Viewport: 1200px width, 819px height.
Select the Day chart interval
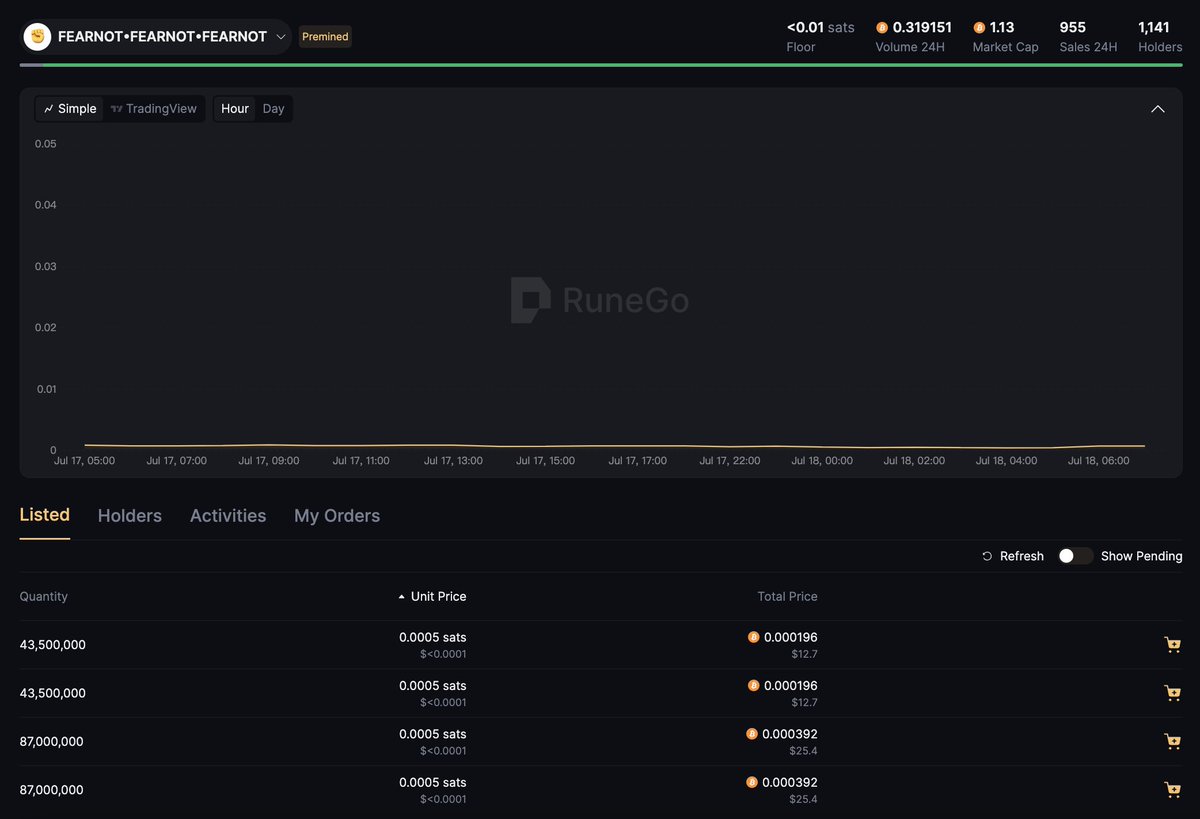[273, 108]
